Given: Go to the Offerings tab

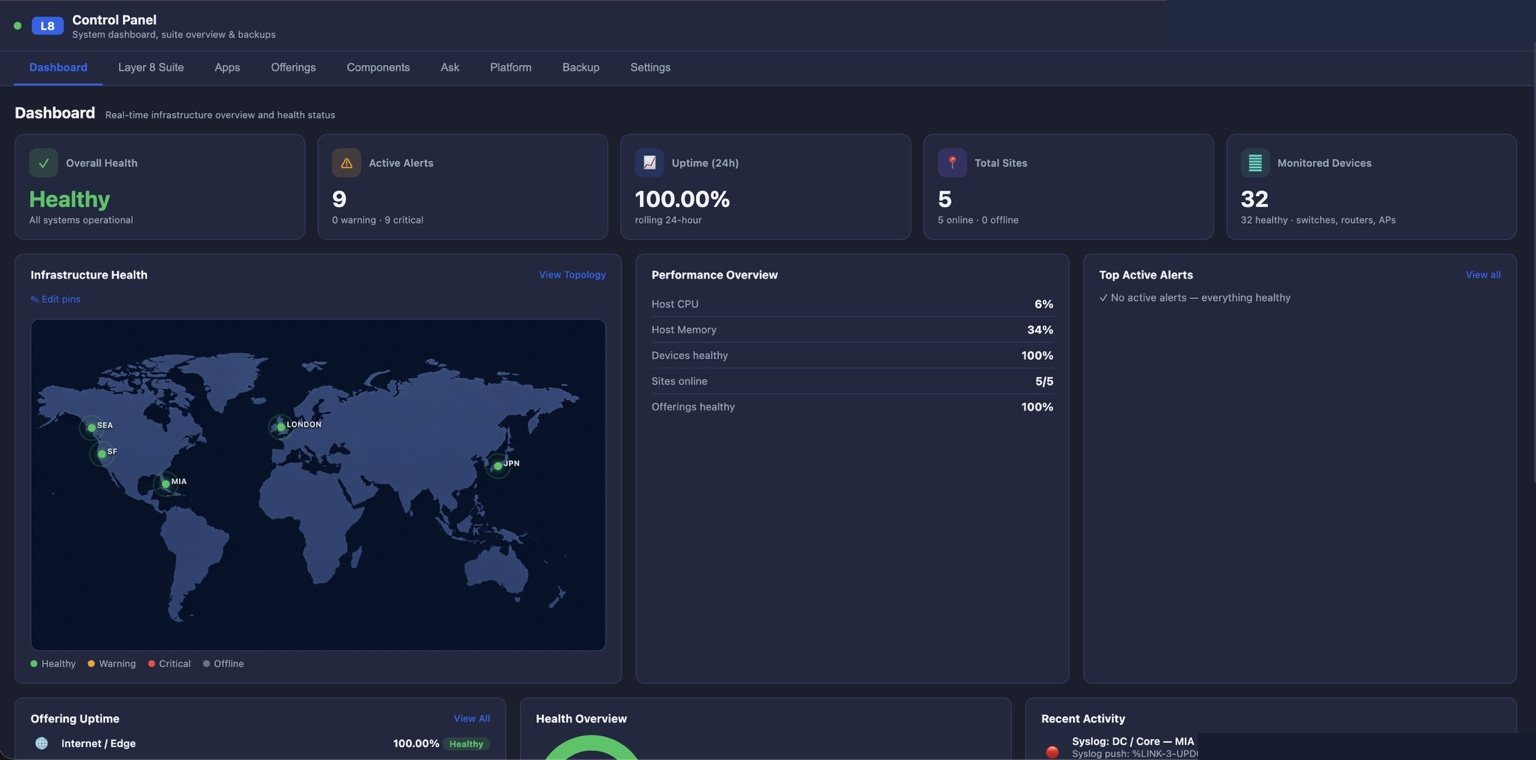Looking at the screenshot, I should coord(293,67).
